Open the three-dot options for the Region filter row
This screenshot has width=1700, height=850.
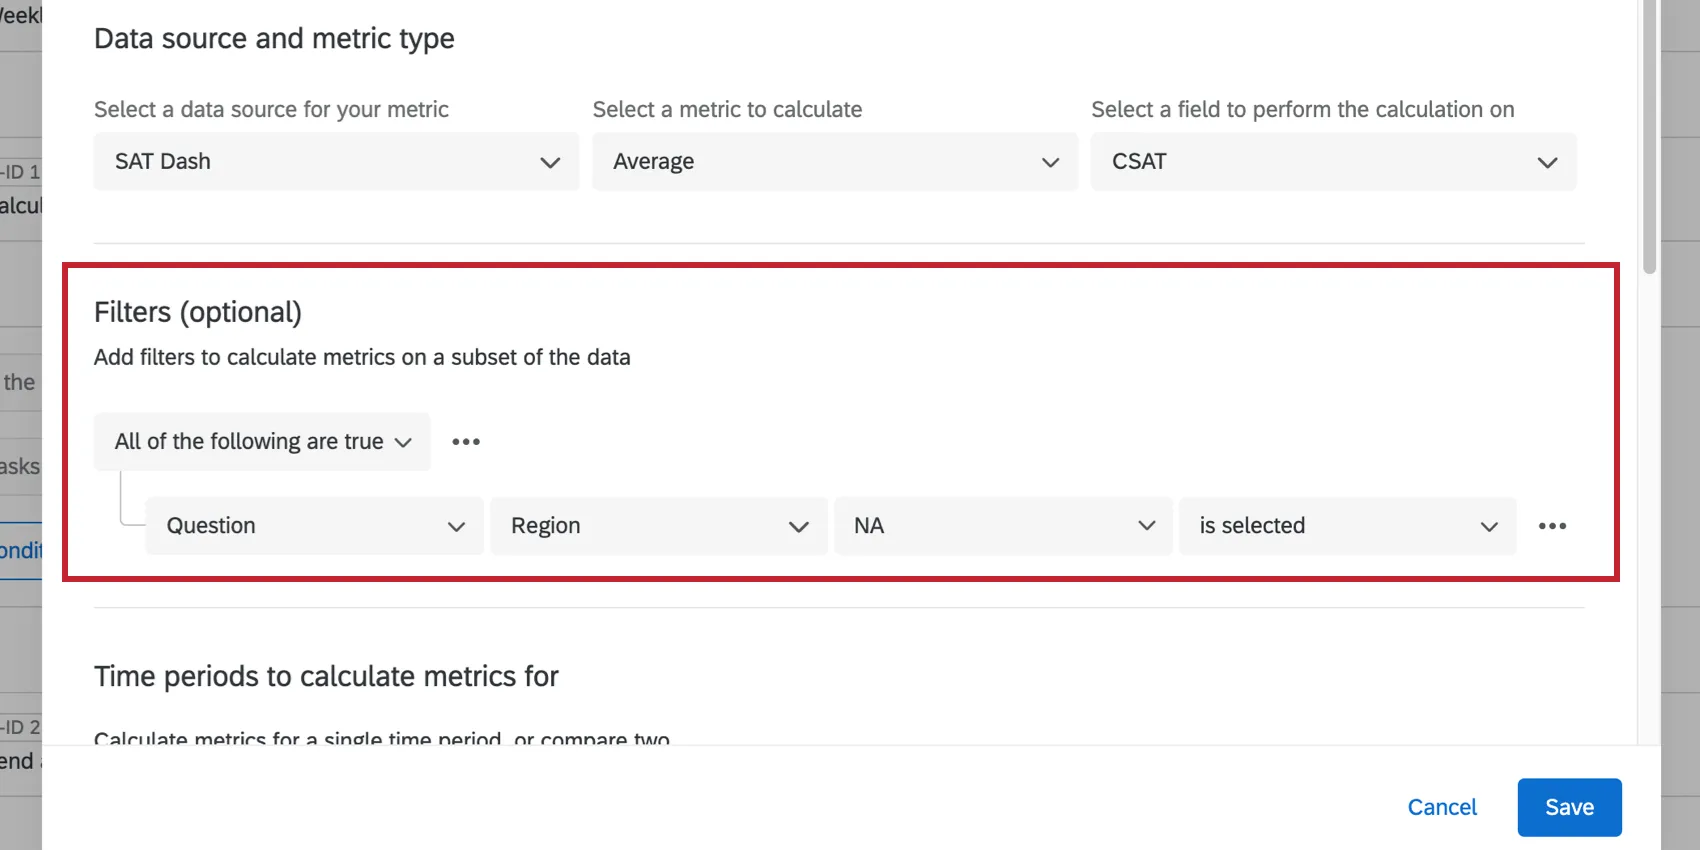pyautogui.click(x=1552, y=526)
